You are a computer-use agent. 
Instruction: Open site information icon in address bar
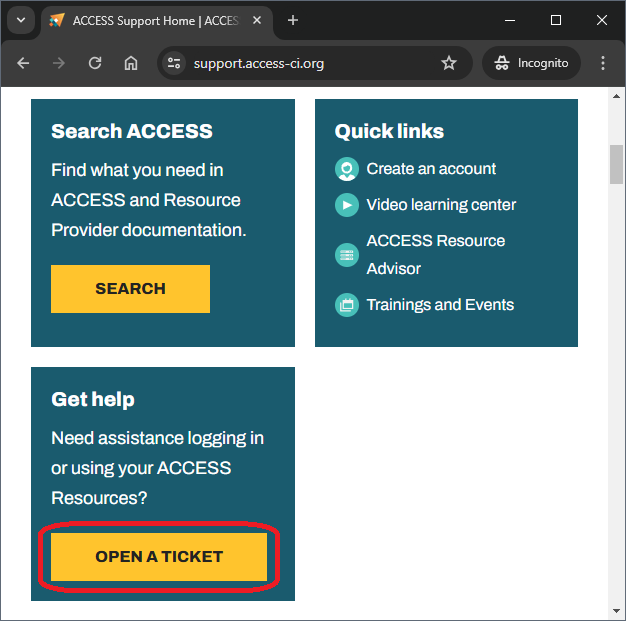[174, 63]
